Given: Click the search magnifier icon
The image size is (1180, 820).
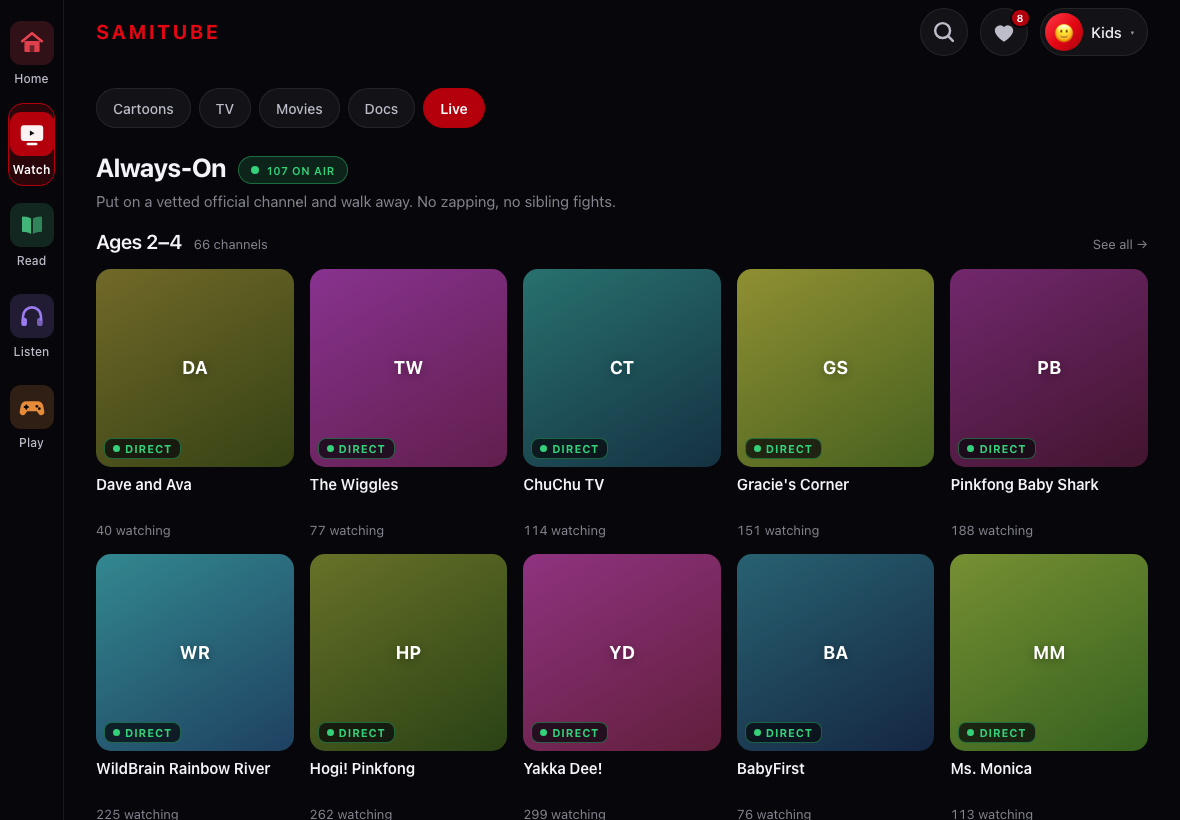Looking at the screenshot, I should pos(944,32).
